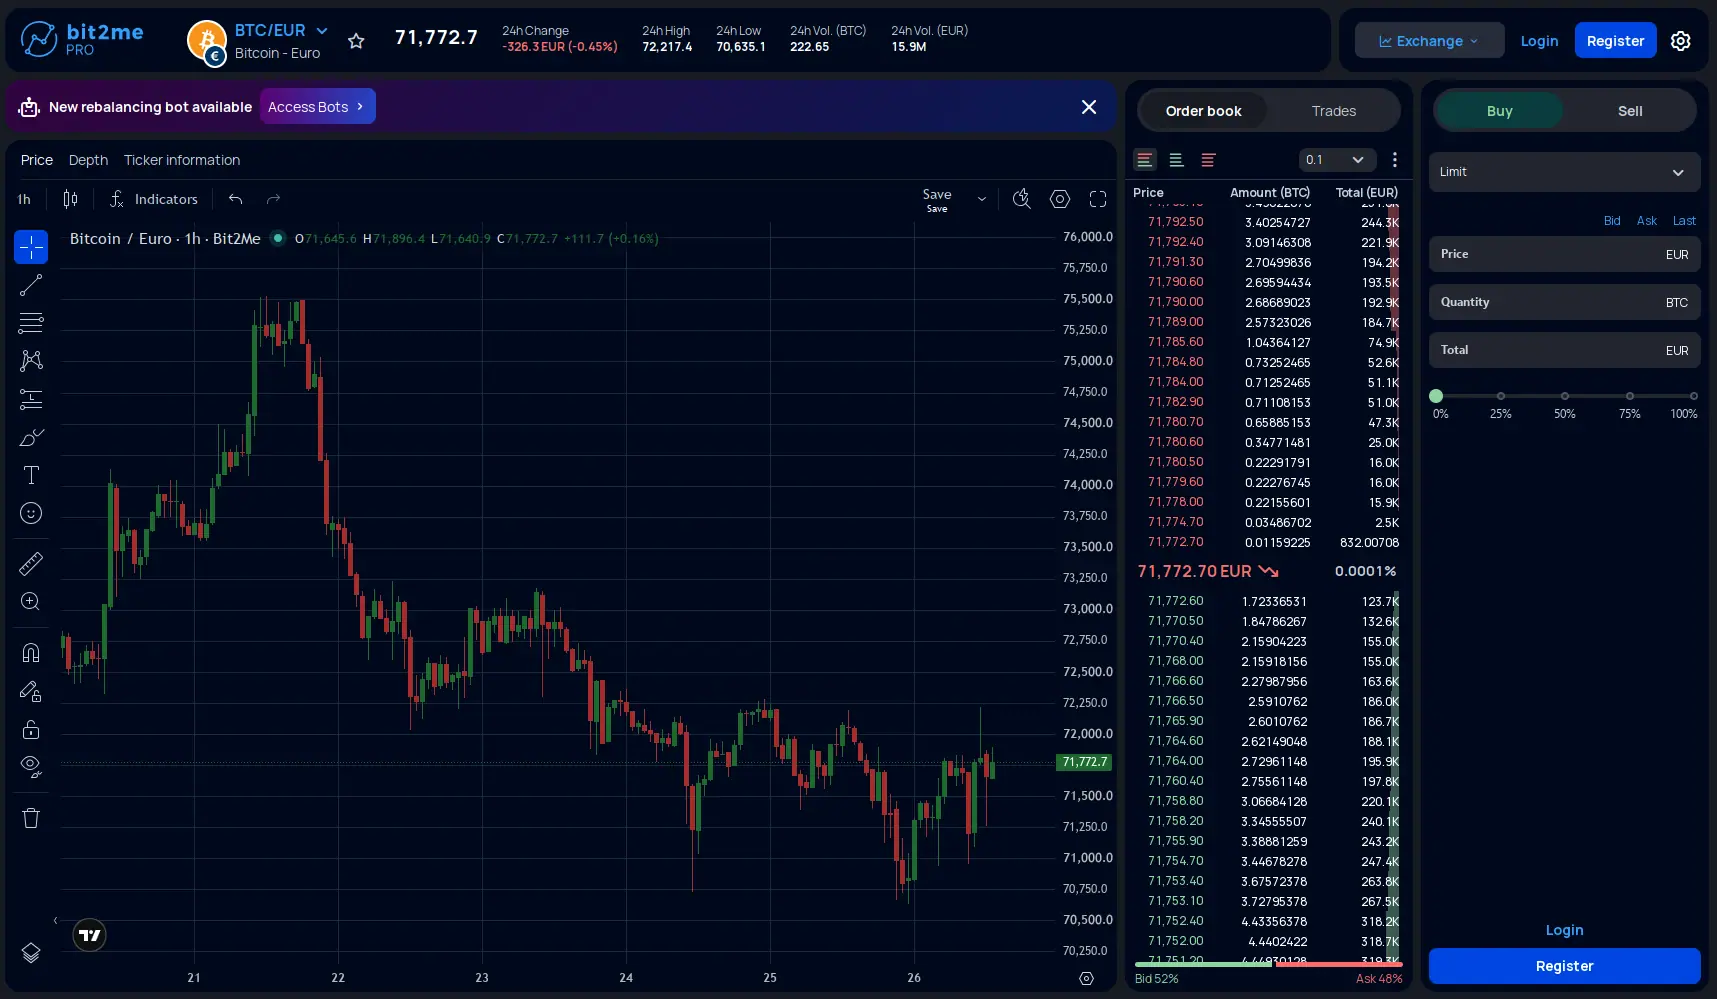Open the Ticker information tab
Image resolution: width=1717 pixels, height=999 pixels.
[182, 160]
